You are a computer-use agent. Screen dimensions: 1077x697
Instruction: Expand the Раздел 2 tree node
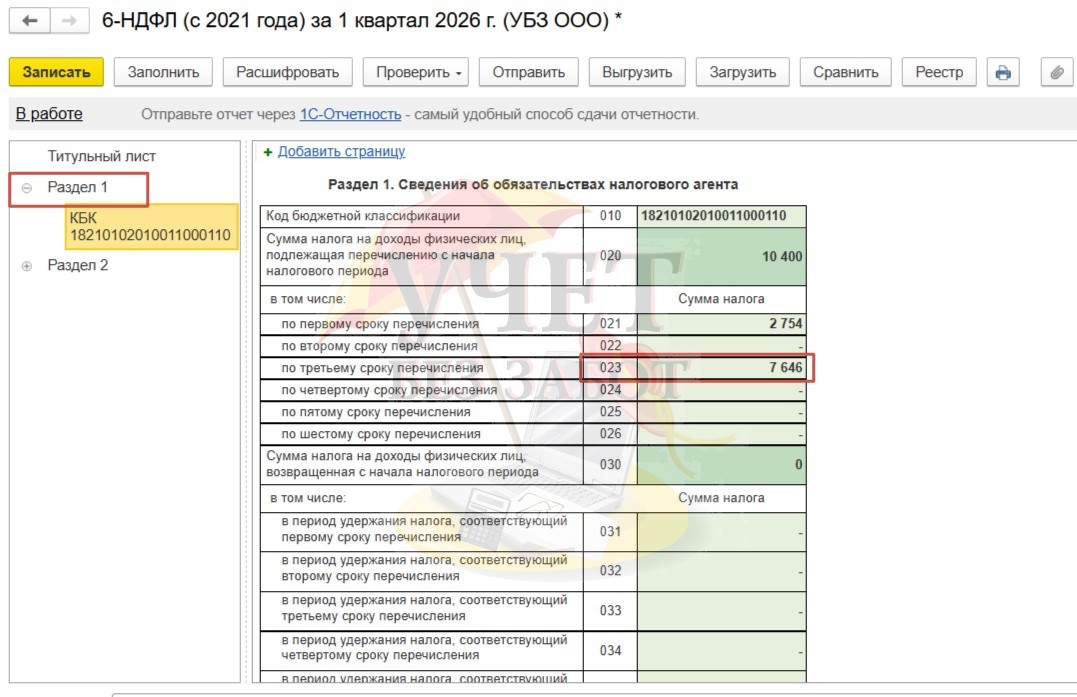click(27, 266)
